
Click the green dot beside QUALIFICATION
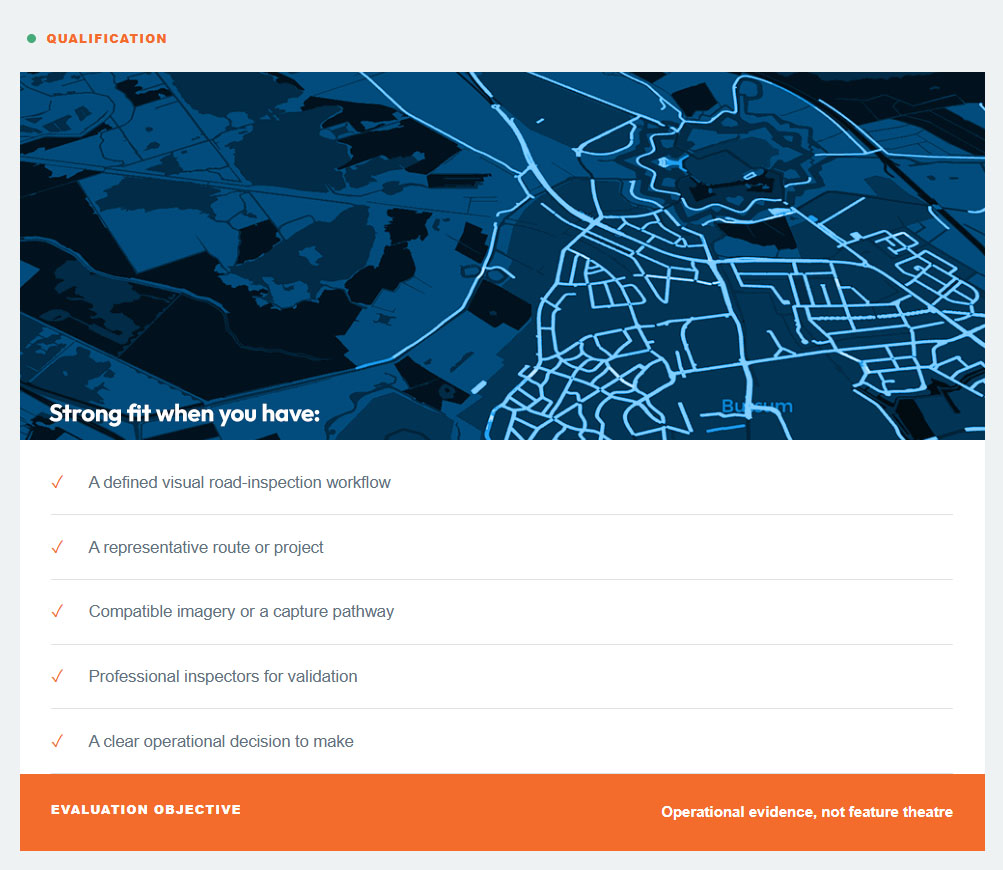[x=31, y=39]
